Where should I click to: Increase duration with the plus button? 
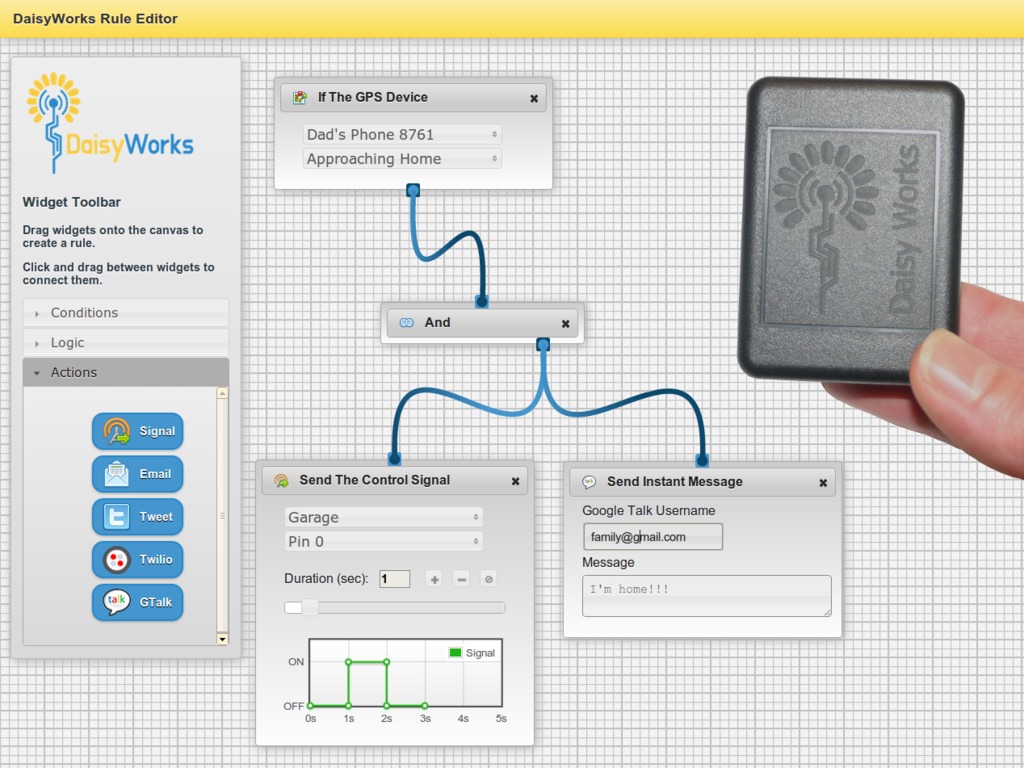point(434,579)
